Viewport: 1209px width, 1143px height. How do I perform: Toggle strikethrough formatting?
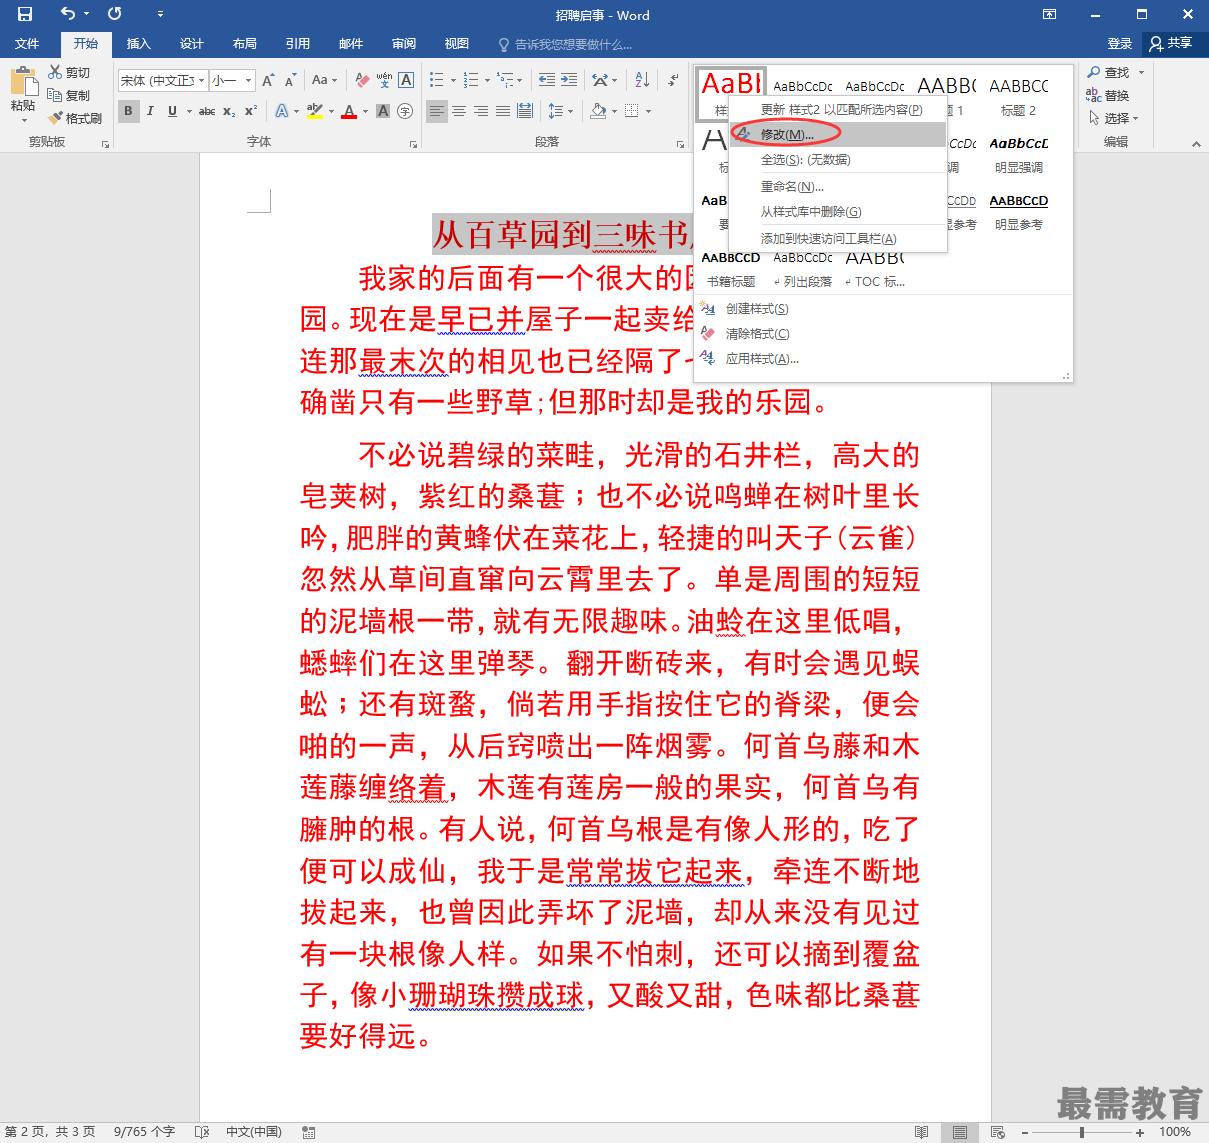[207, 111]
